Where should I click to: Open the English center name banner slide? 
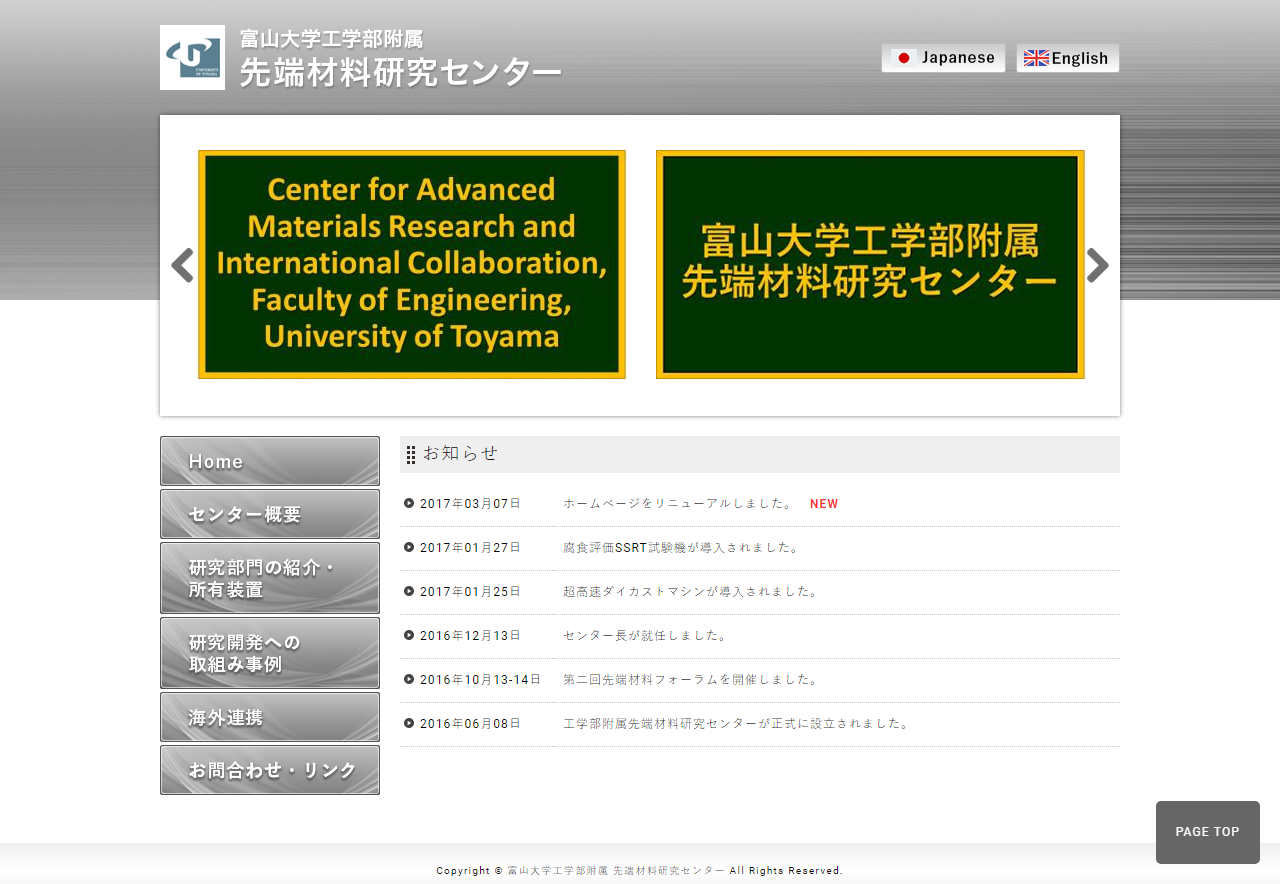pyautogui.click(x=412, y=264)
